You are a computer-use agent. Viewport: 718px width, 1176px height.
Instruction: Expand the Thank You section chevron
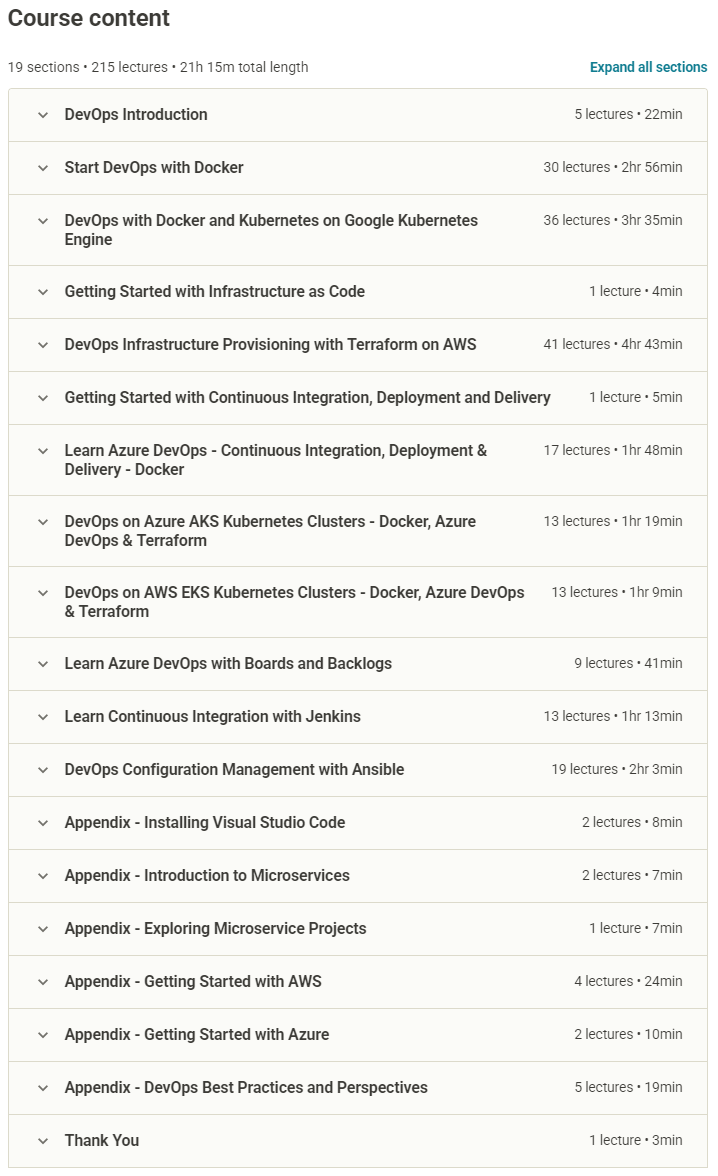point(43,1141)
